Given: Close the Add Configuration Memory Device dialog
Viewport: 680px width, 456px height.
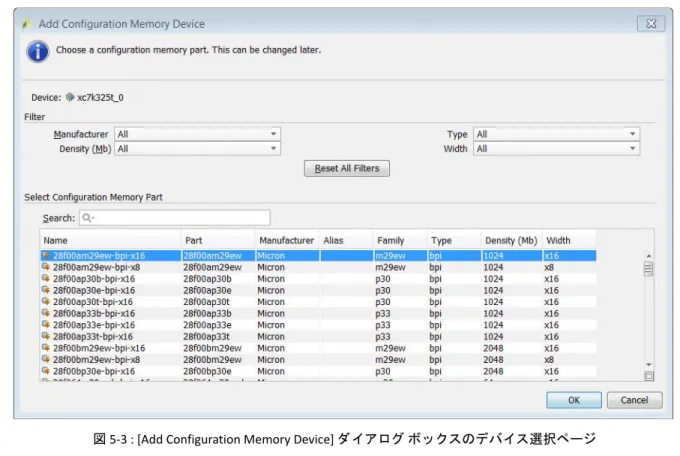Looking at the screenshot, I should point(651,23).
